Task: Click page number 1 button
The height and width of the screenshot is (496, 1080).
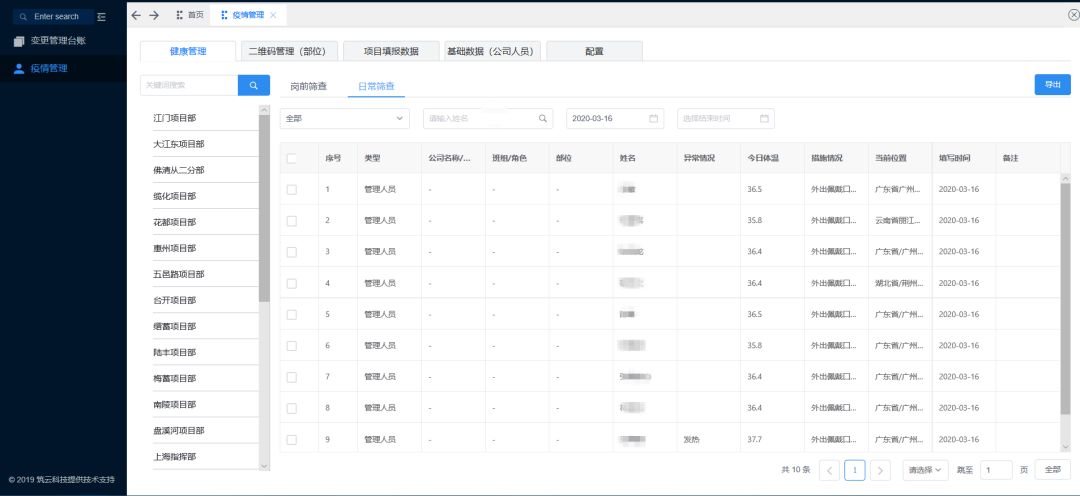Action: (855, 470)
